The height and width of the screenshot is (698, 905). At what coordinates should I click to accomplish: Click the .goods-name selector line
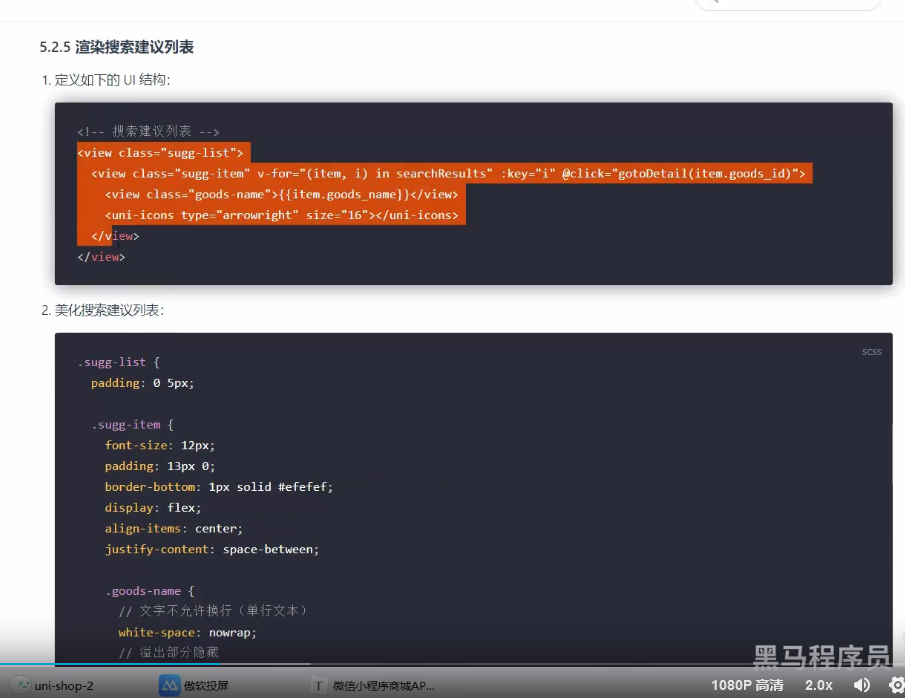tap(149, 591)
